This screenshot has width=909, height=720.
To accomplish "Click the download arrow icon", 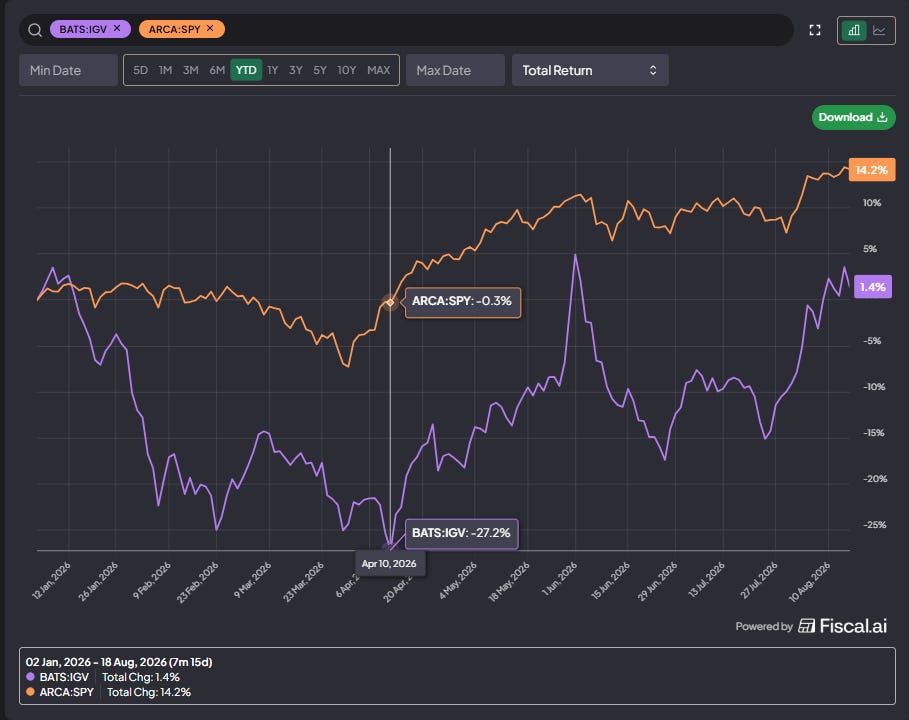I will [x=882, y=117].
